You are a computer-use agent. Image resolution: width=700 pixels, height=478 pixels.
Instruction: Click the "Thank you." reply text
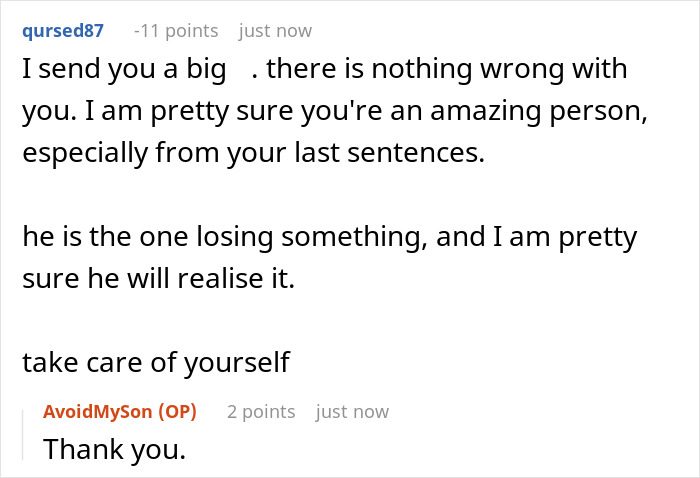point(114,449)
